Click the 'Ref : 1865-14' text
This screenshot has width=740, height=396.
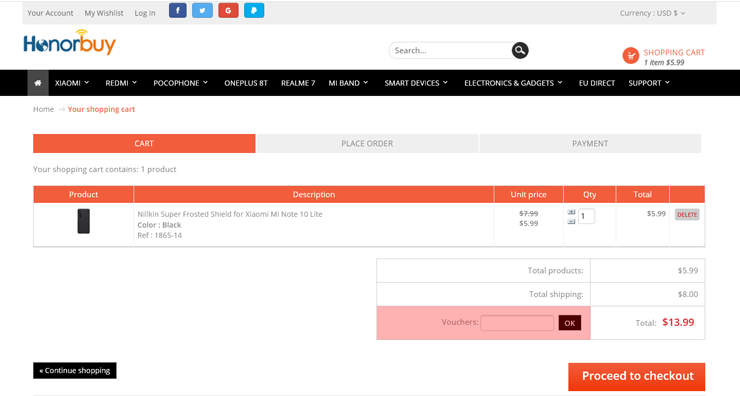tap(160, 235)
